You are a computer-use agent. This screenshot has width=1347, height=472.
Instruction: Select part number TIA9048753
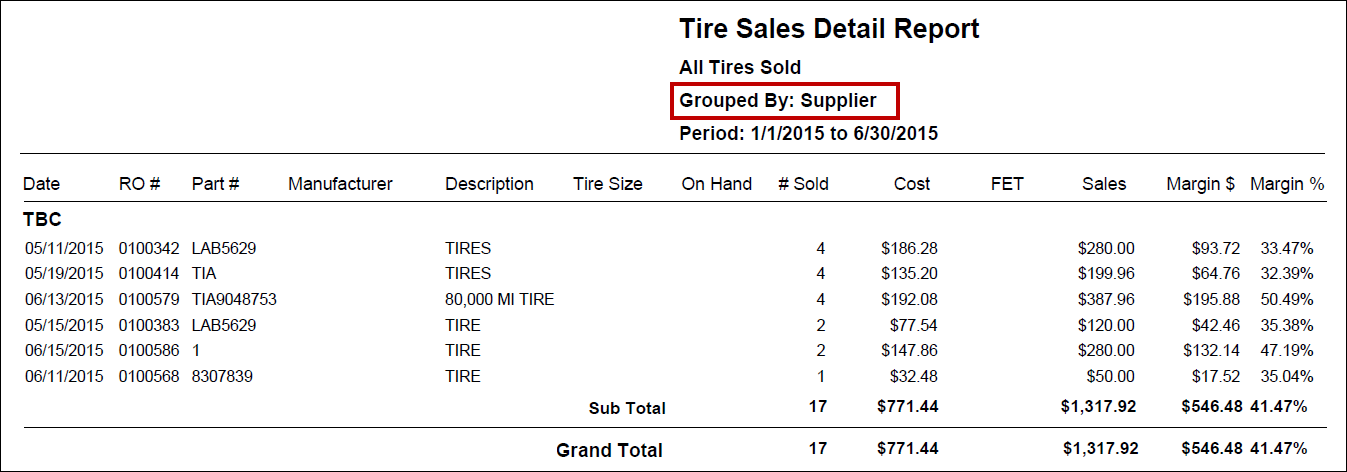(234, 299)
